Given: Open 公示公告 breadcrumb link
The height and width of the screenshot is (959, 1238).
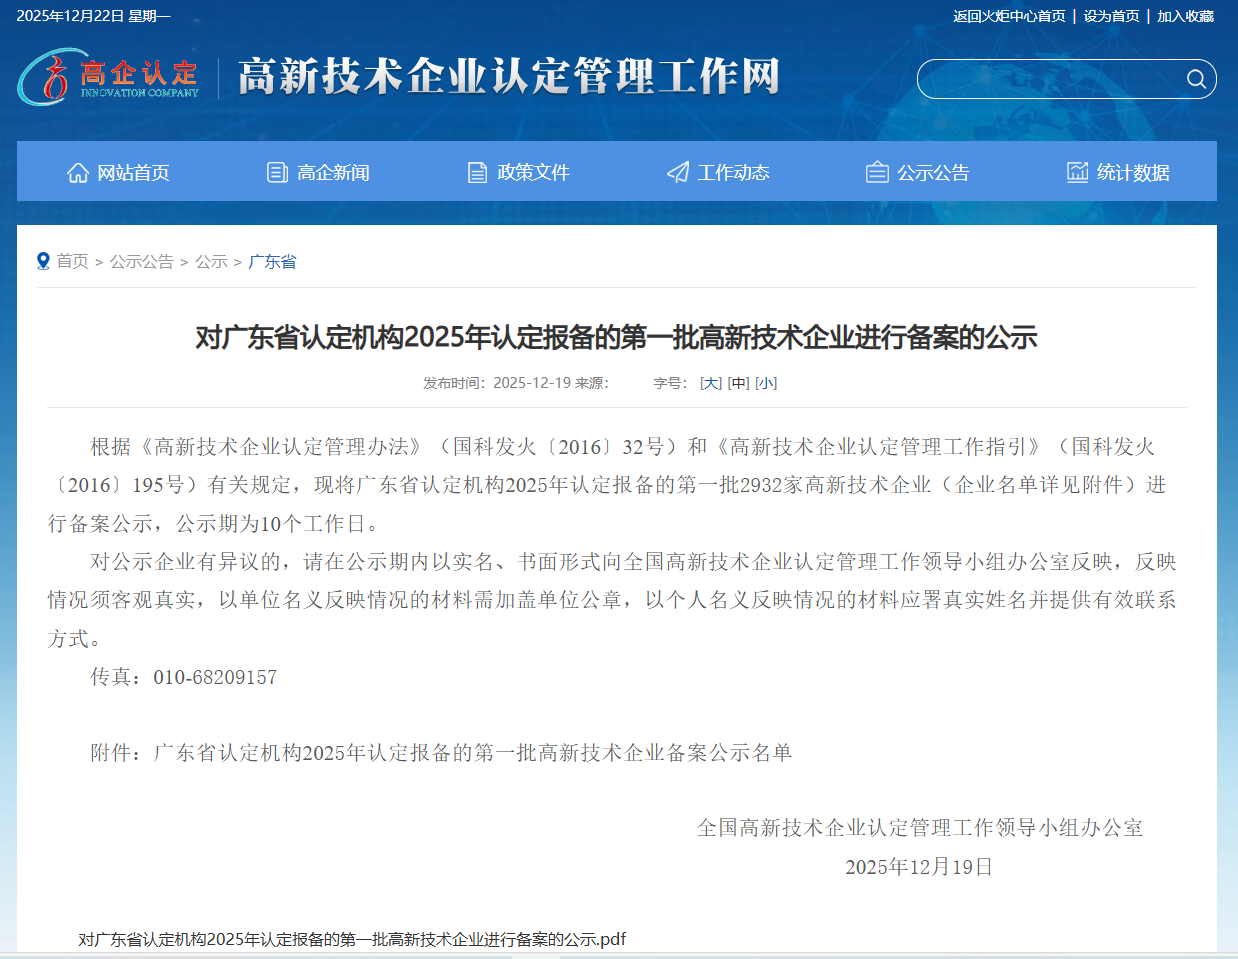Looking at the screenshot, I should [141, 261].
